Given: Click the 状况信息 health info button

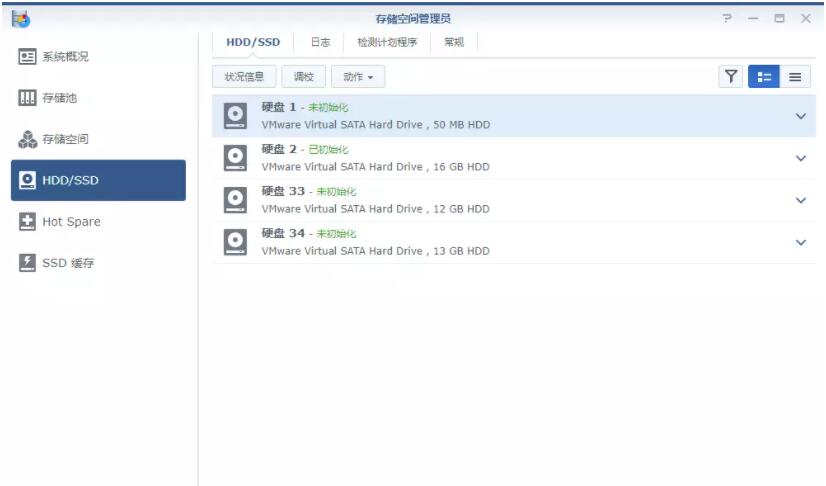Looking at the screenshot, I should [244, 77].
